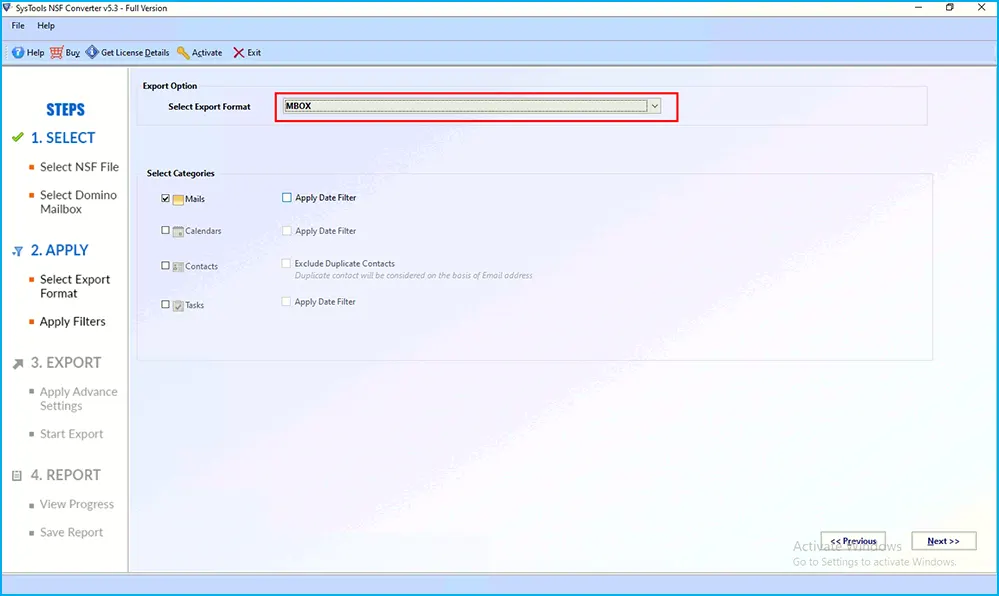
Task: Click the << Previous button
Action: tap(853, 541)
